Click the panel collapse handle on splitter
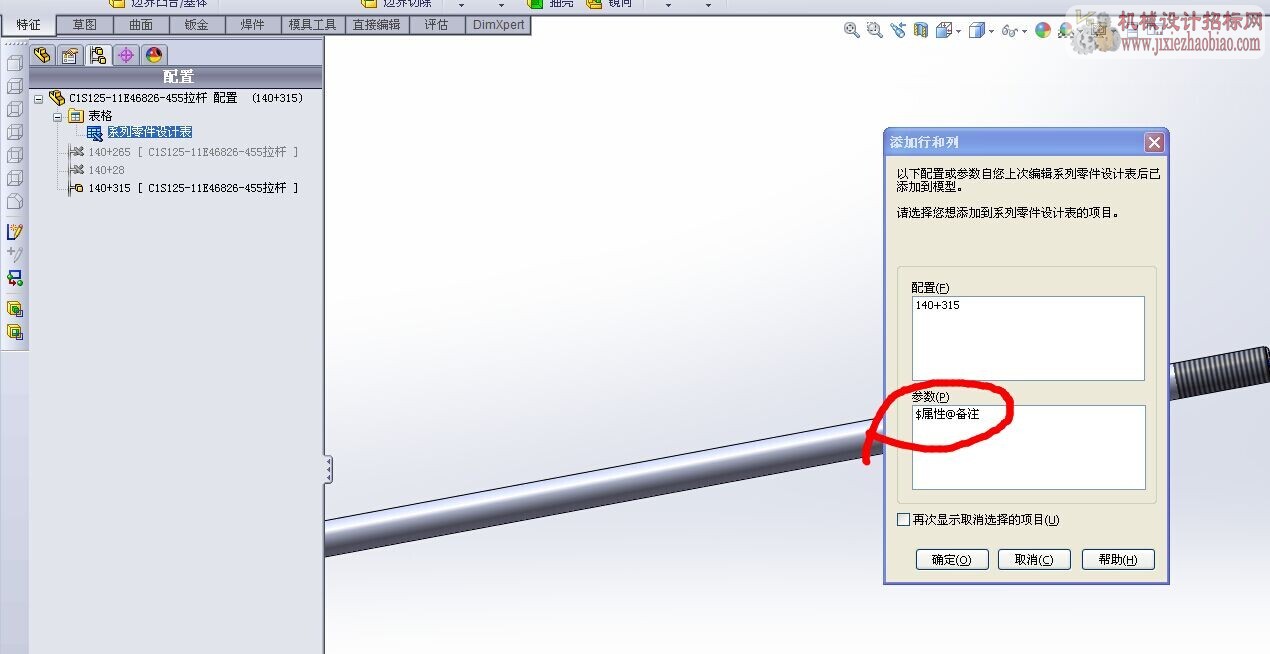Viewport: 1270px width, 654px height. (328, 469)
